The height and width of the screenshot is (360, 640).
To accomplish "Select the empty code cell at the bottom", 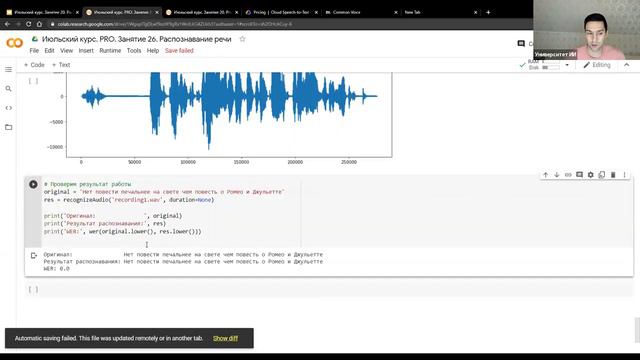I will 329,289.
